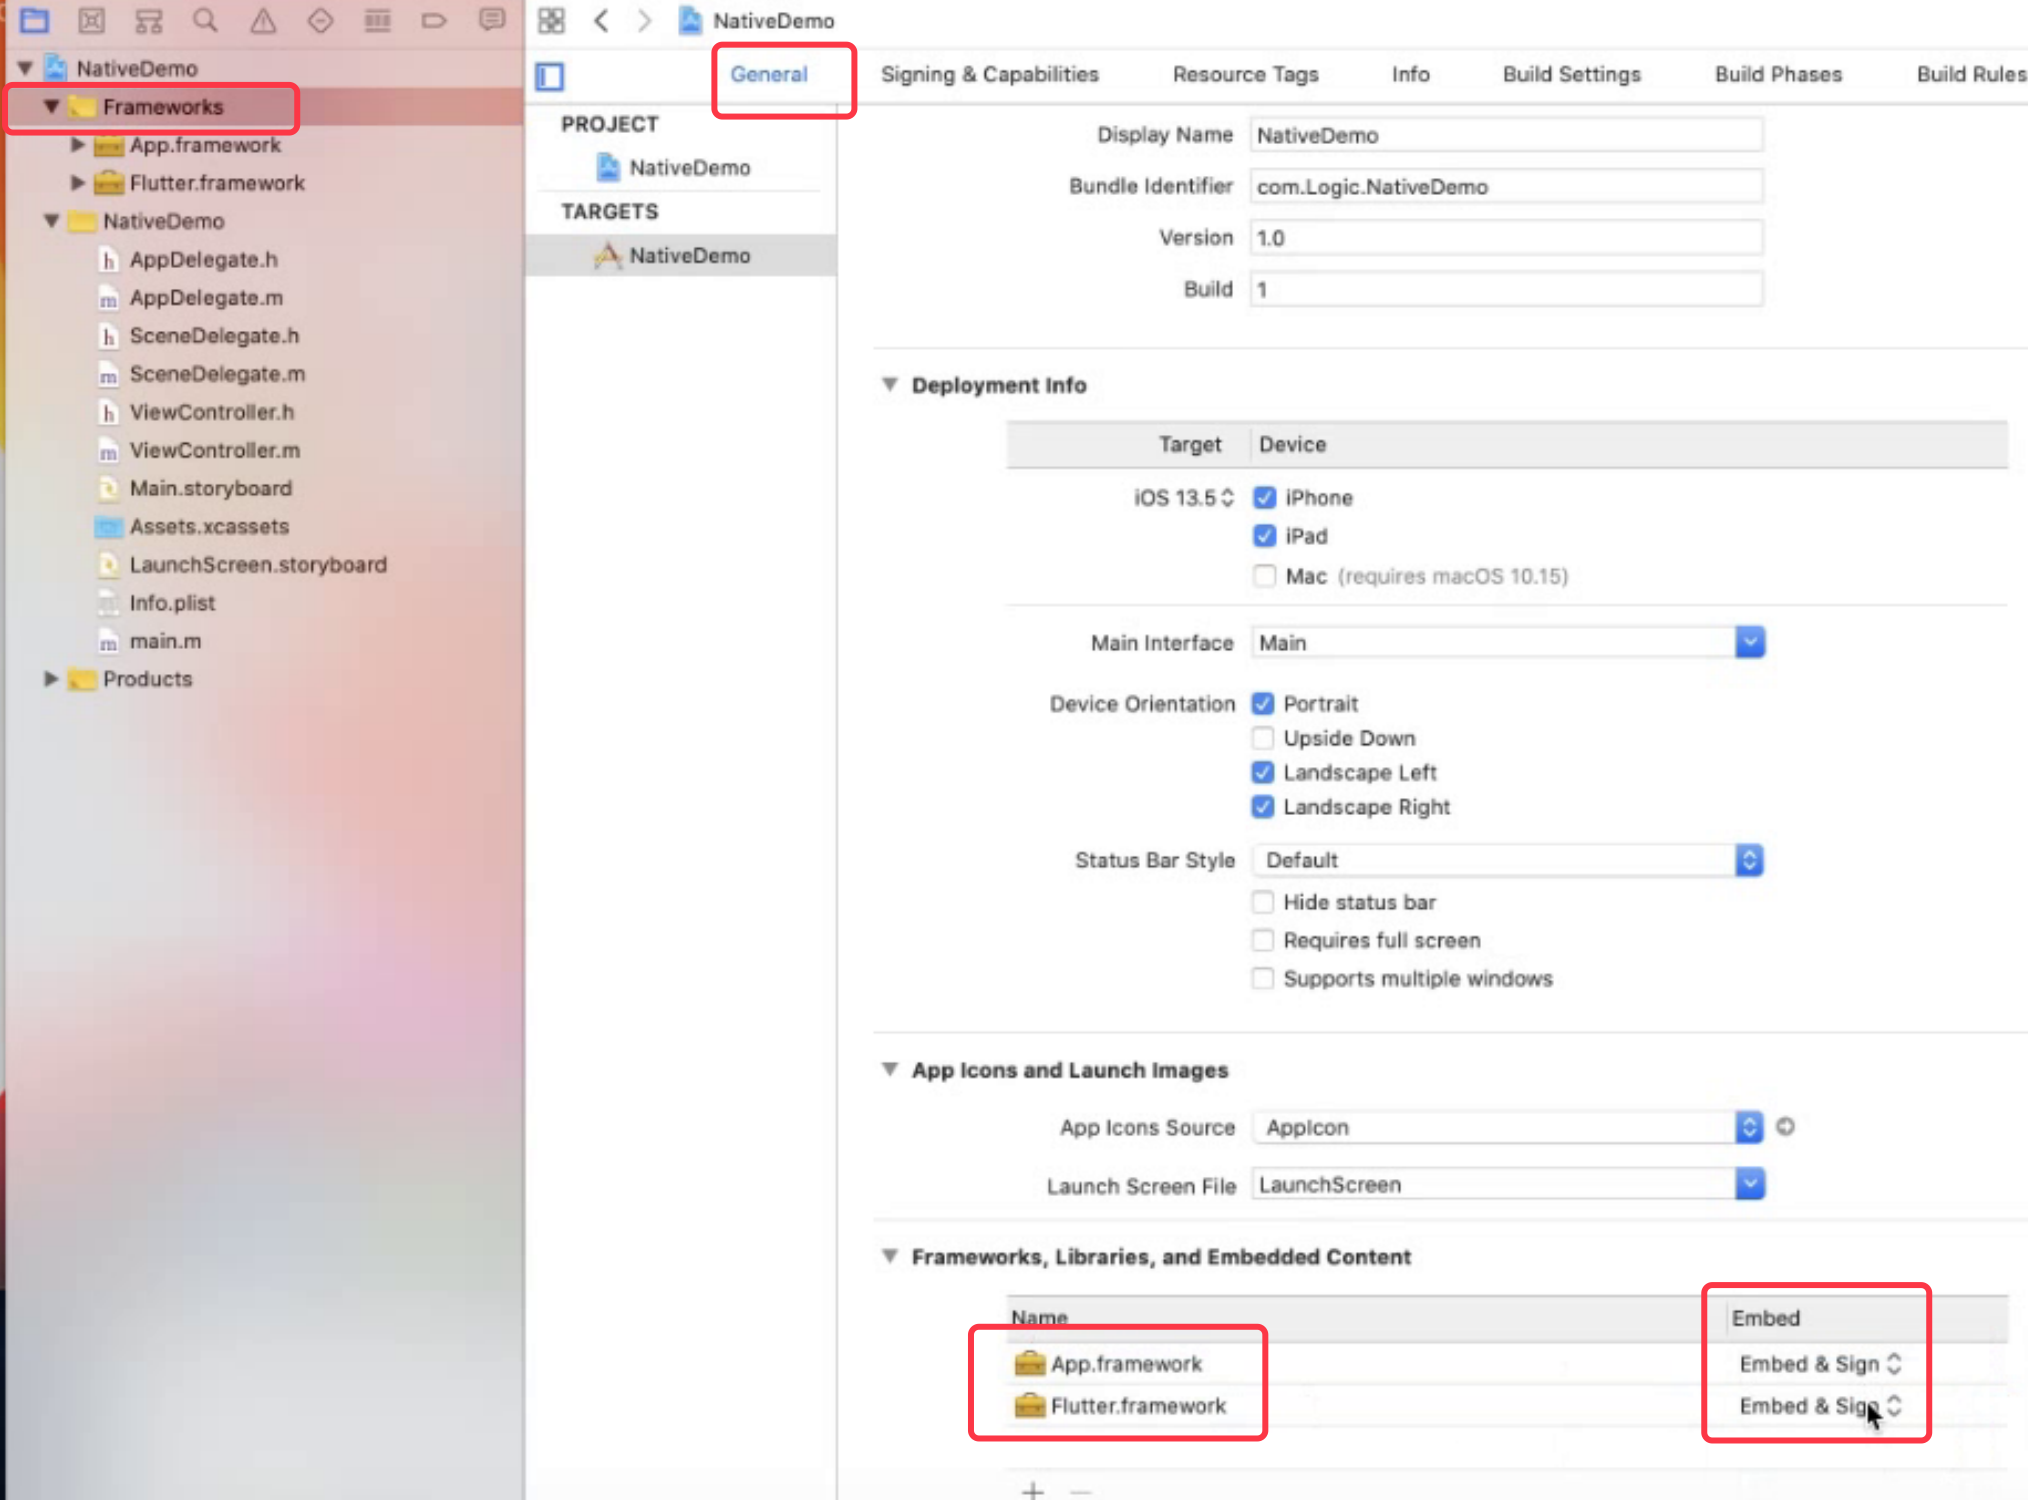Screen dimensions: 2028x1500
Task: Open the Report navigator icon
Action: click(491, 20)
